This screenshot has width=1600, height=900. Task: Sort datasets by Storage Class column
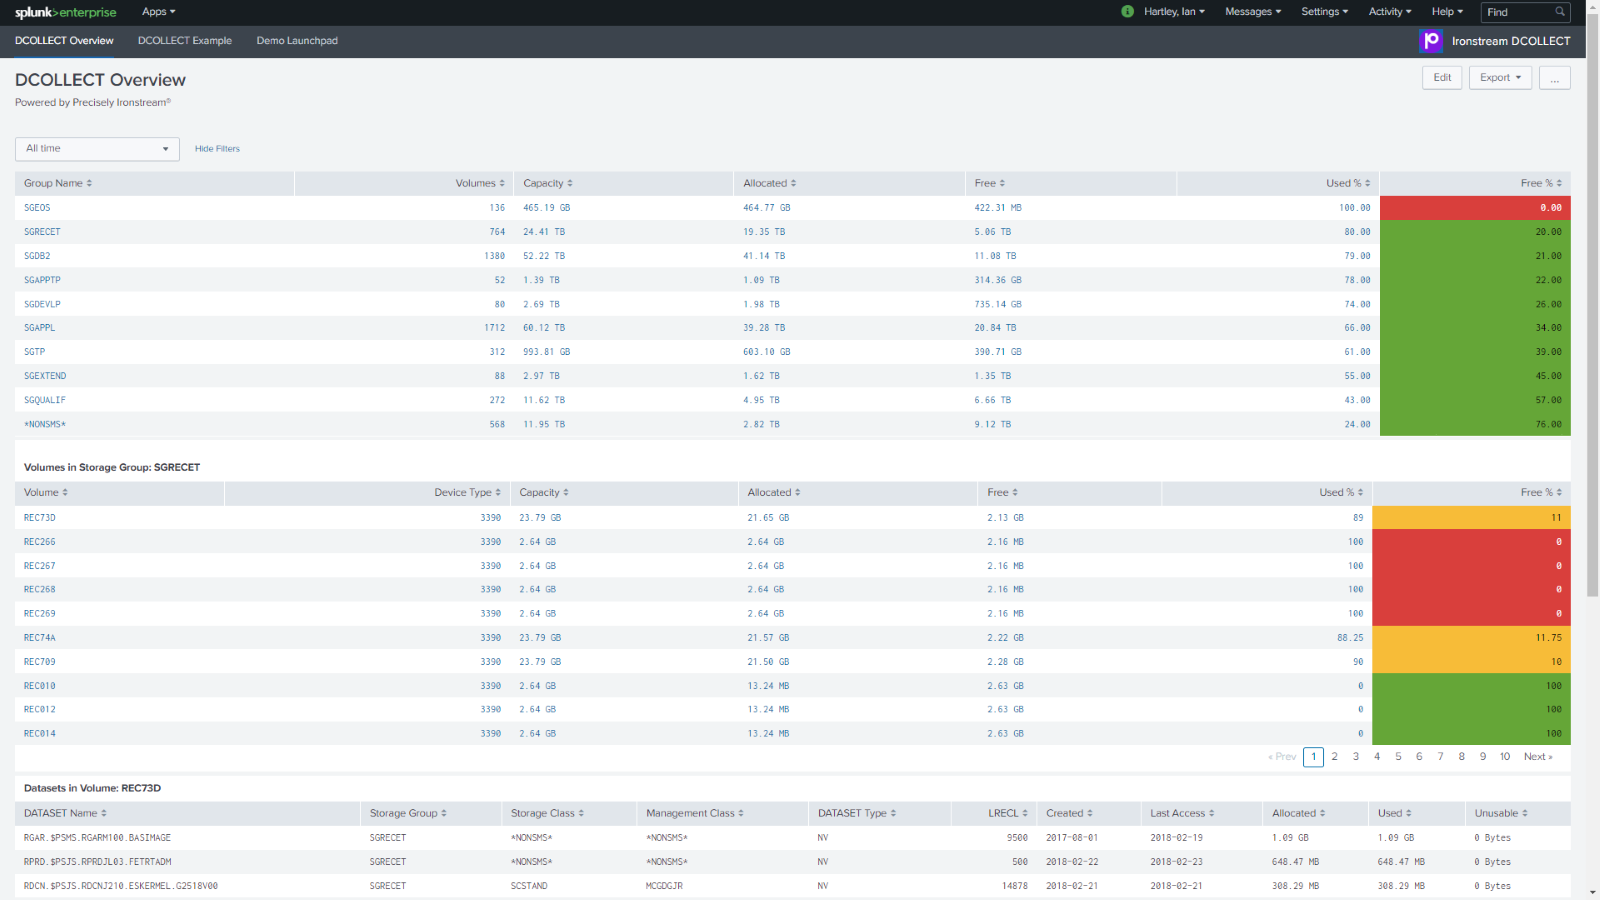tap(547, 813)
